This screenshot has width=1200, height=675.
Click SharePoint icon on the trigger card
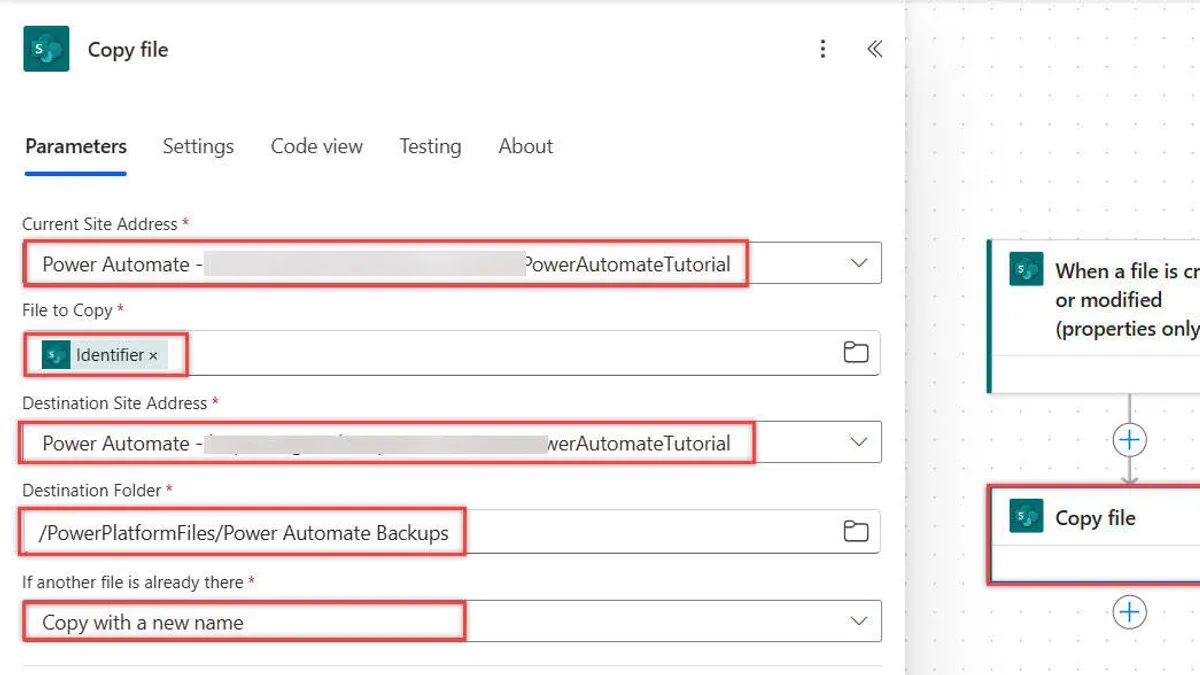[1027, 270]
